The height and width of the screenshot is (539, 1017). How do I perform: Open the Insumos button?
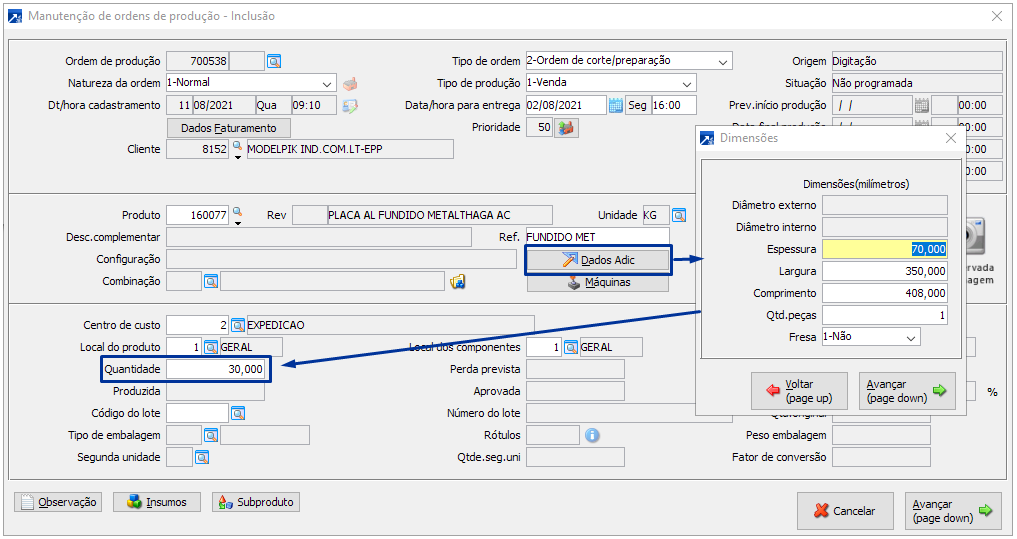coord(157,502)
